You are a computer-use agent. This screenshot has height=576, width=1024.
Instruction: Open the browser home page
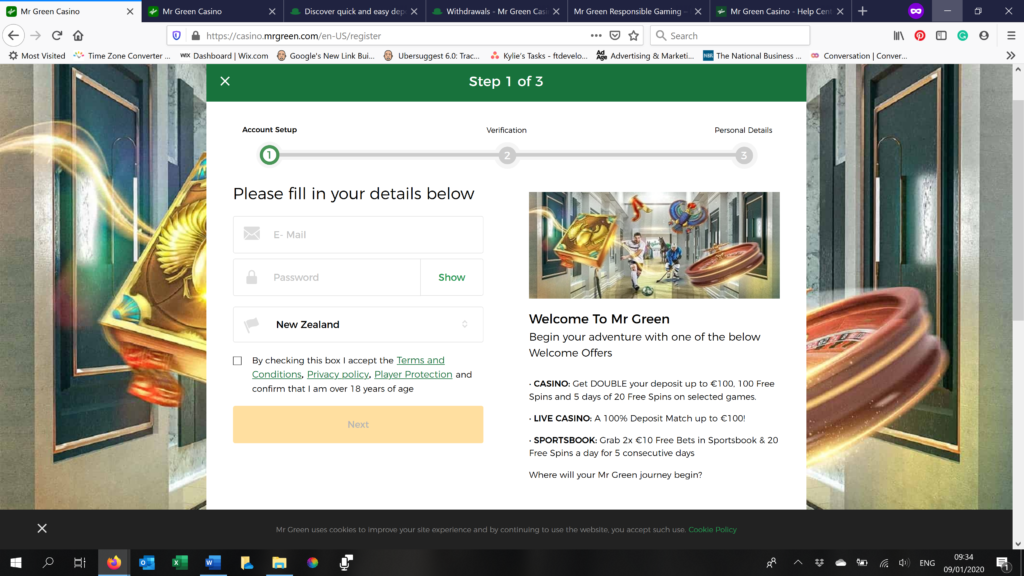78,35
